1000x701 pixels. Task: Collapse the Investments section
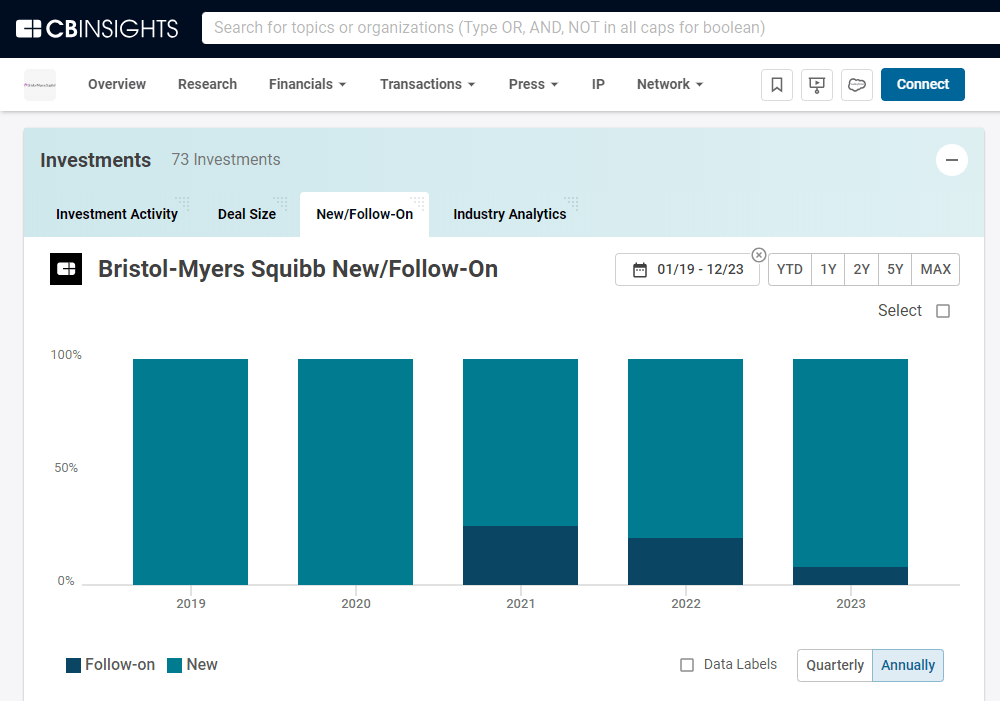coord(952,160)
